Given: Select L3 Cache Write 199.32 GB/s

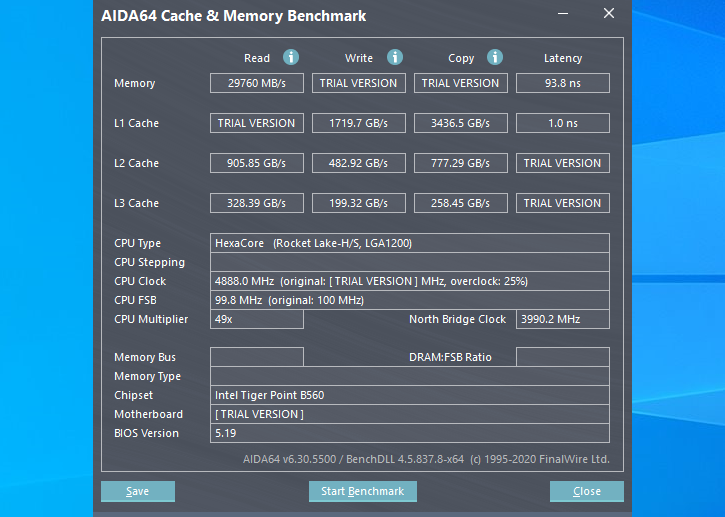Looking at the screenshot, I should pyautogui.click(x=359, y=203).
